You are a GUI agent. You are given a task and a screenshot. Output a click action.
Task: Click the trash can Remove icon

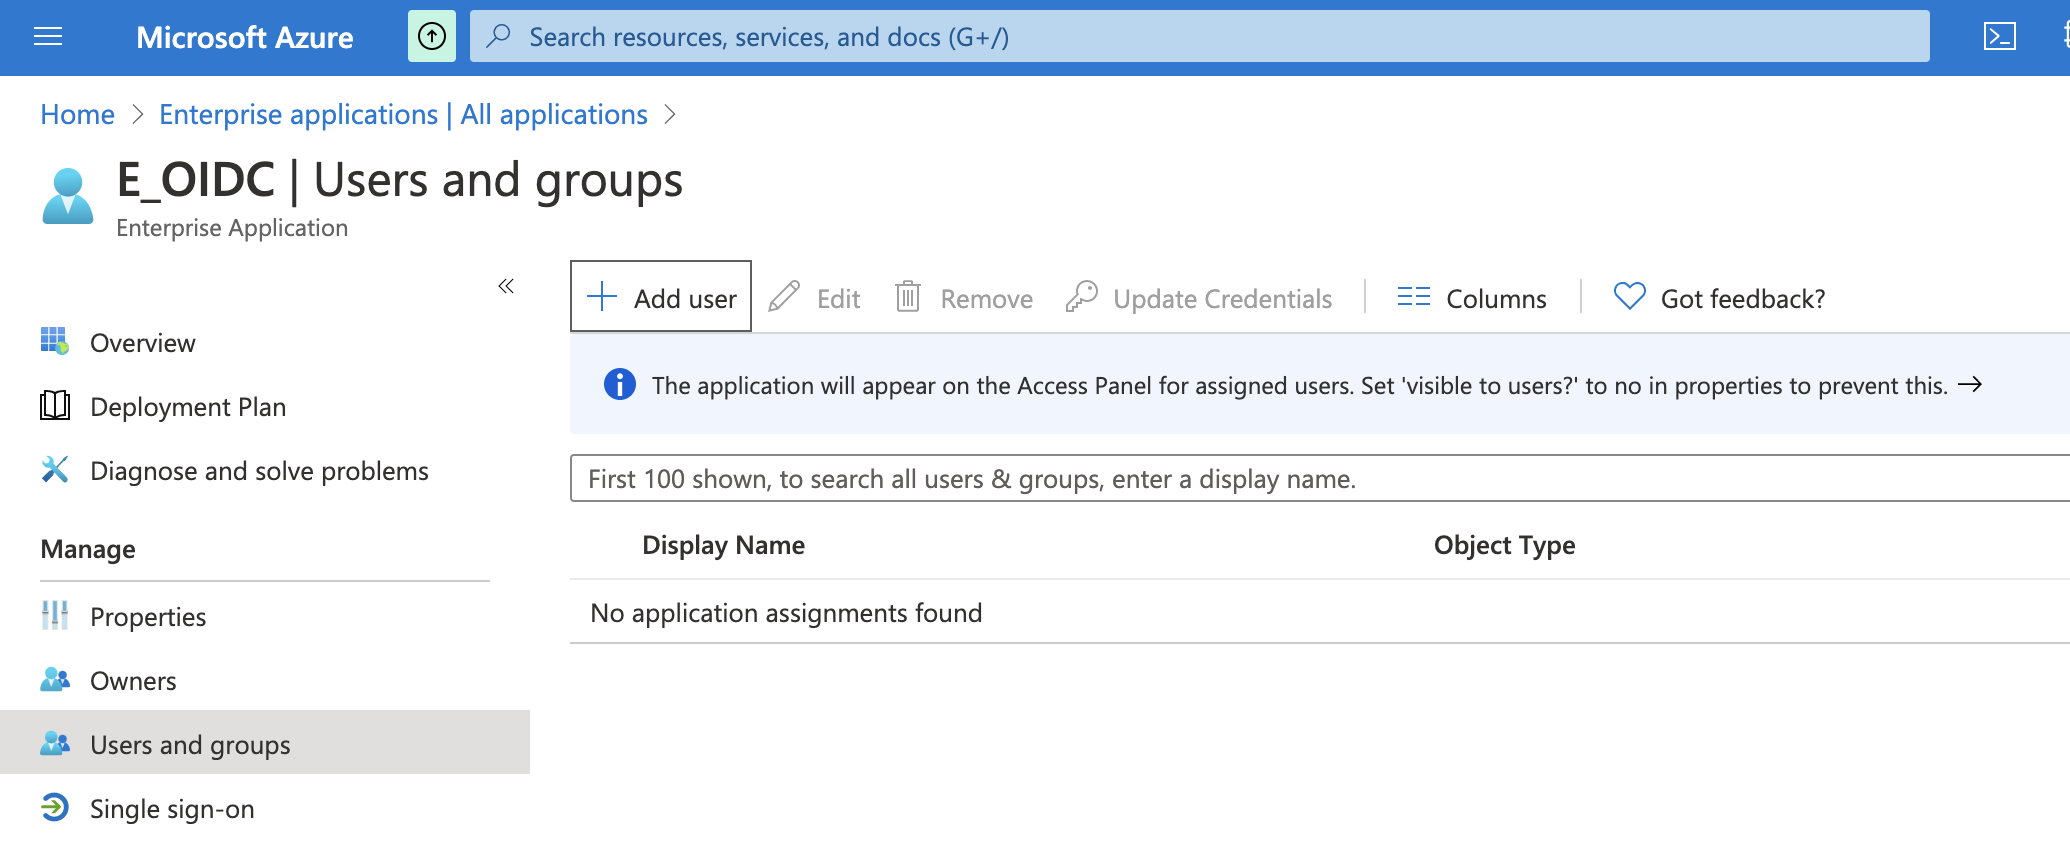pyautogui.click(x=908, y=296)
